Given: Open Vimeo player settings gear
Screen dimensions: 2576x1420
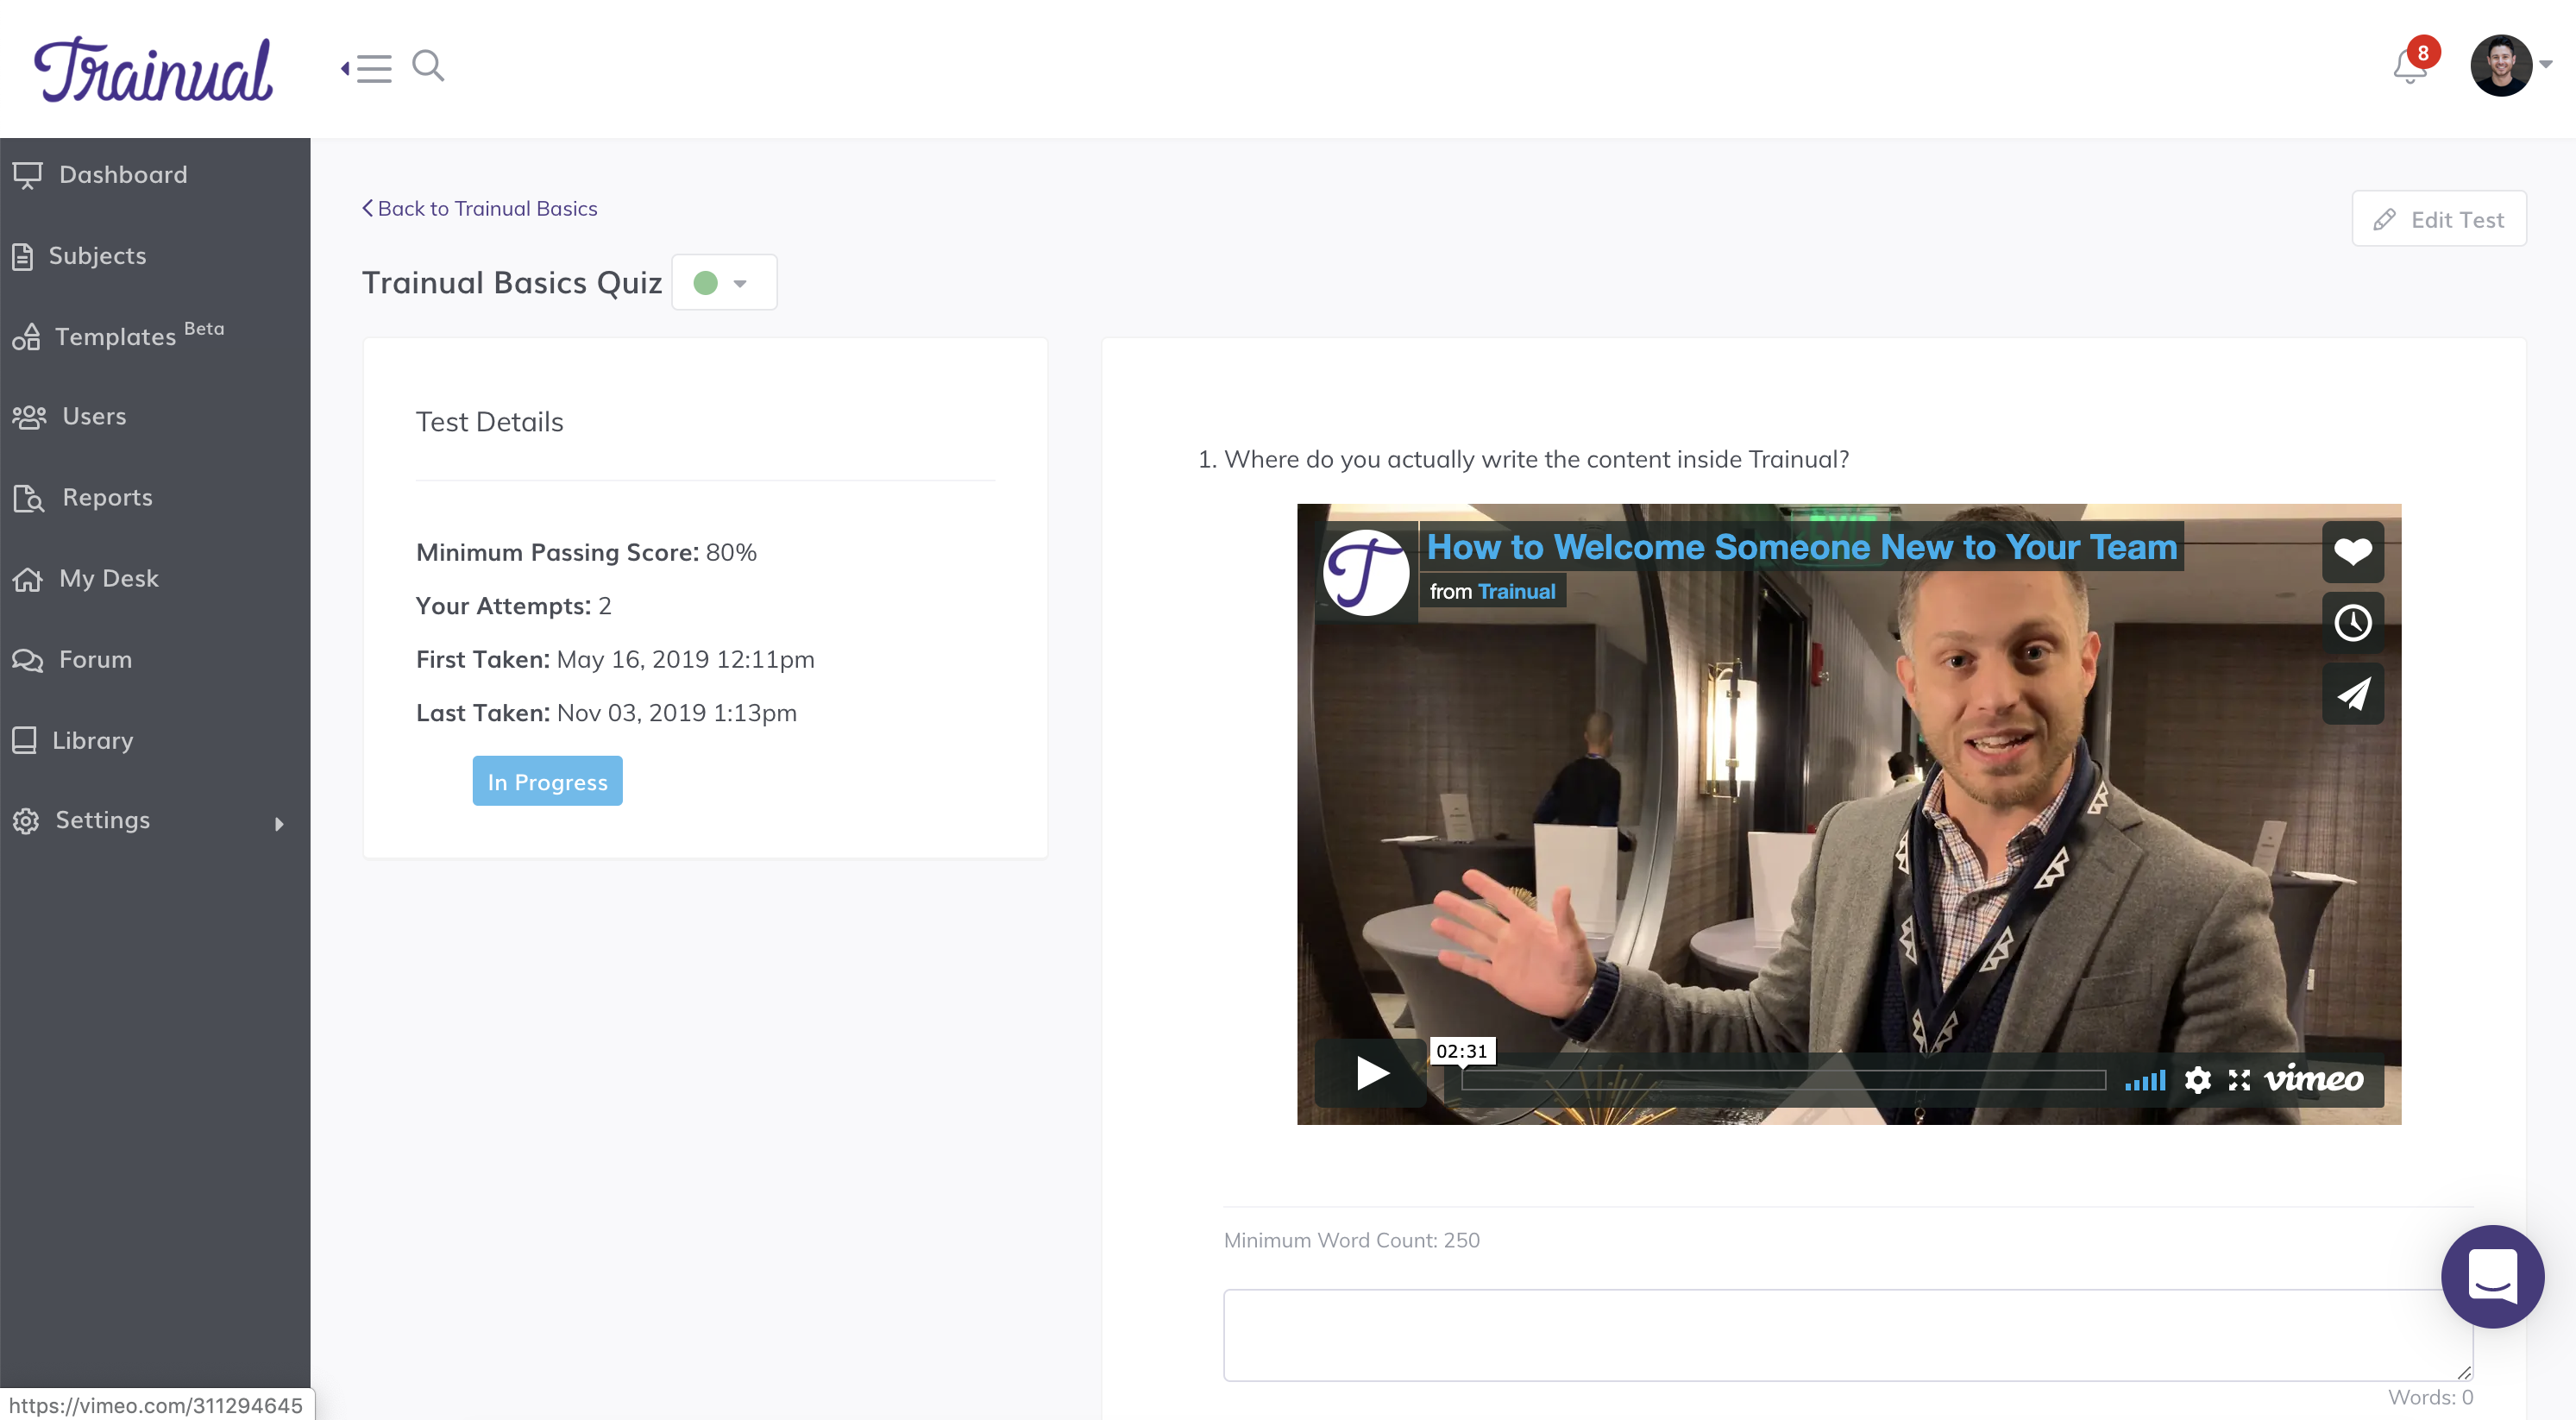Looking at the screenshot, I should point(2197,1080).
